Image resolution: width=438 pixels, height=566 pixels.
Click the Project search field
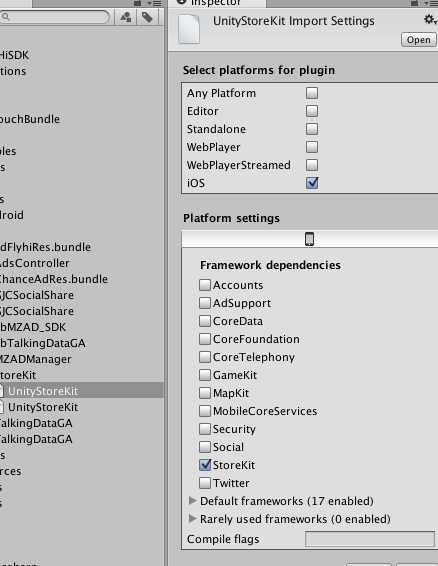click(x=54, y=17)
